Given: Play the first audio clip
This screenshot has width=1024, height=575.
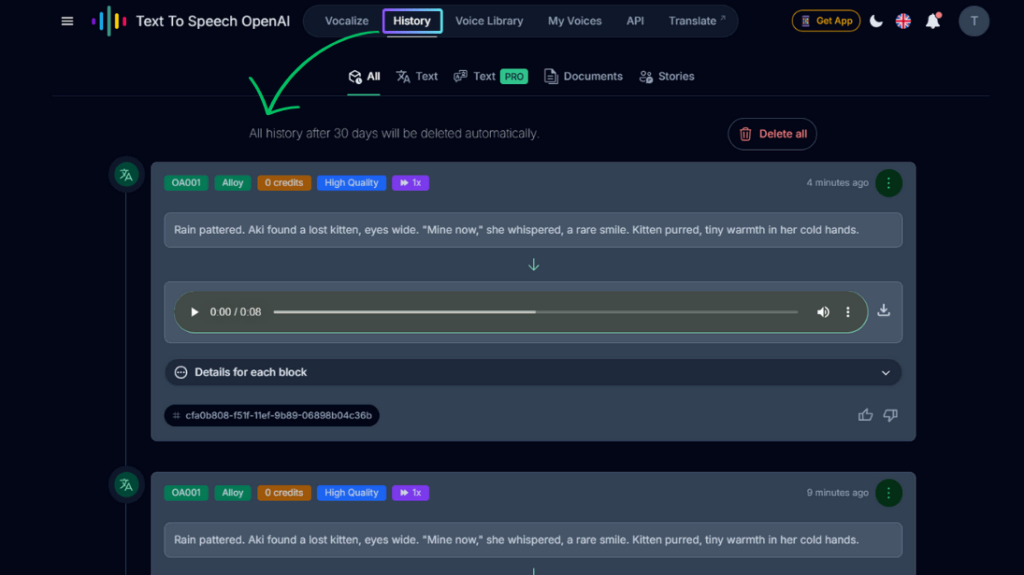Looking at the screenshot, I should click(195, 312).
